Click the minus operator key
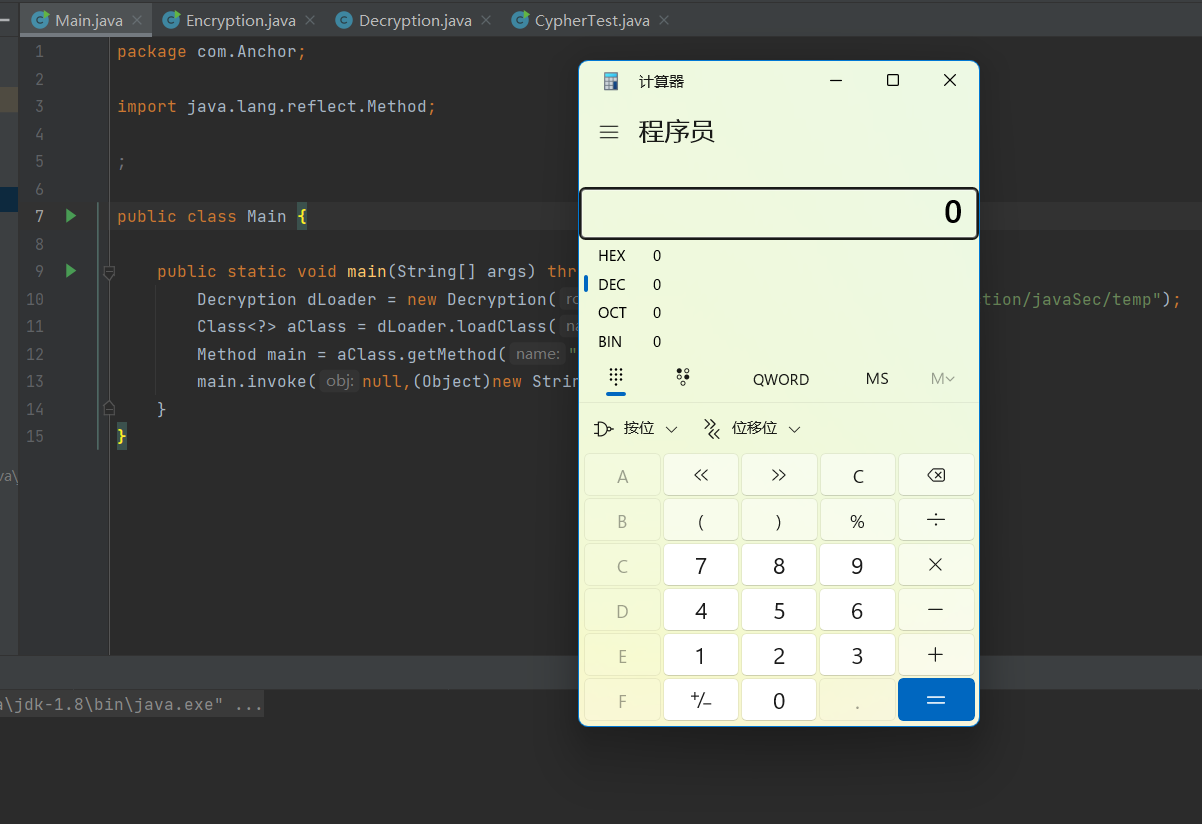 (936, 610)
